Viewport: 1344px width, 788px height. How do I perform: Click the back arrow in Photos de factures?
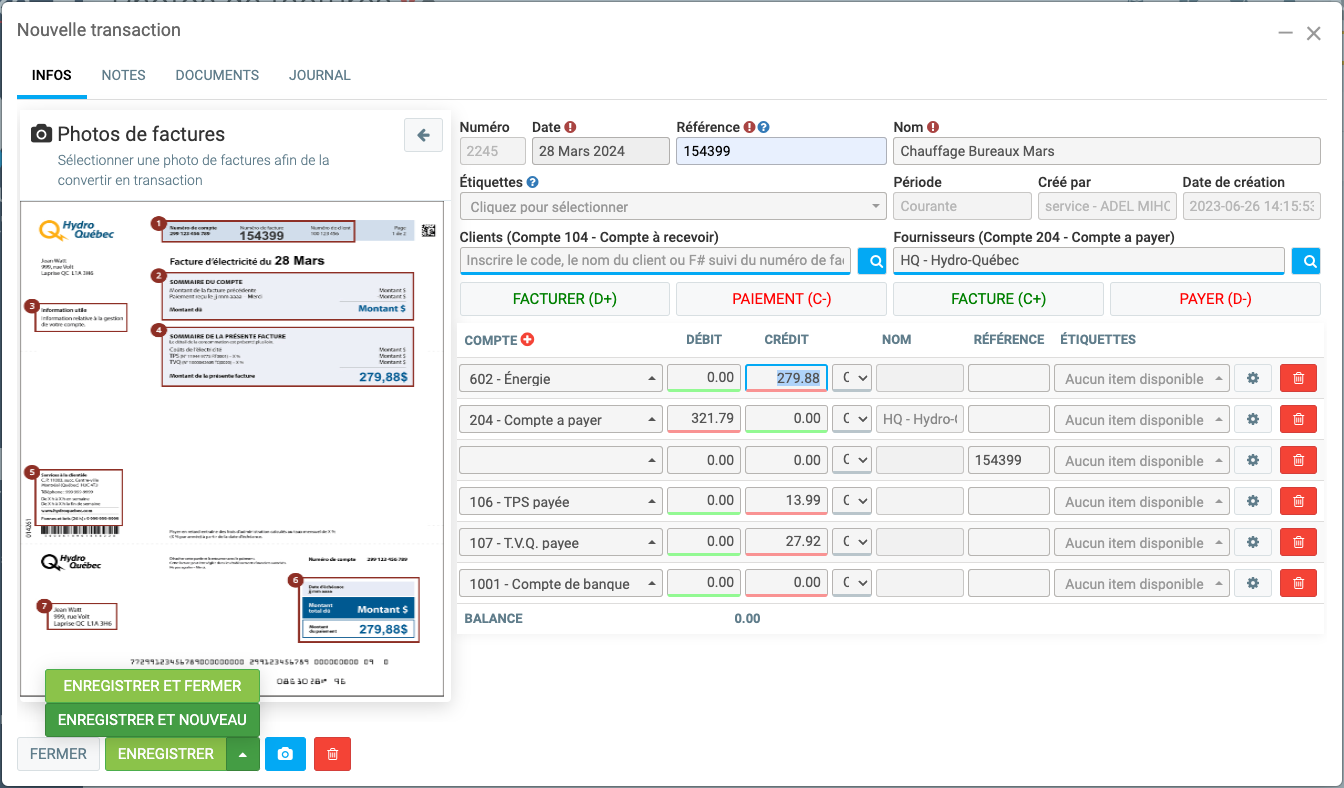pyautogui.click(x=423, y=135)
